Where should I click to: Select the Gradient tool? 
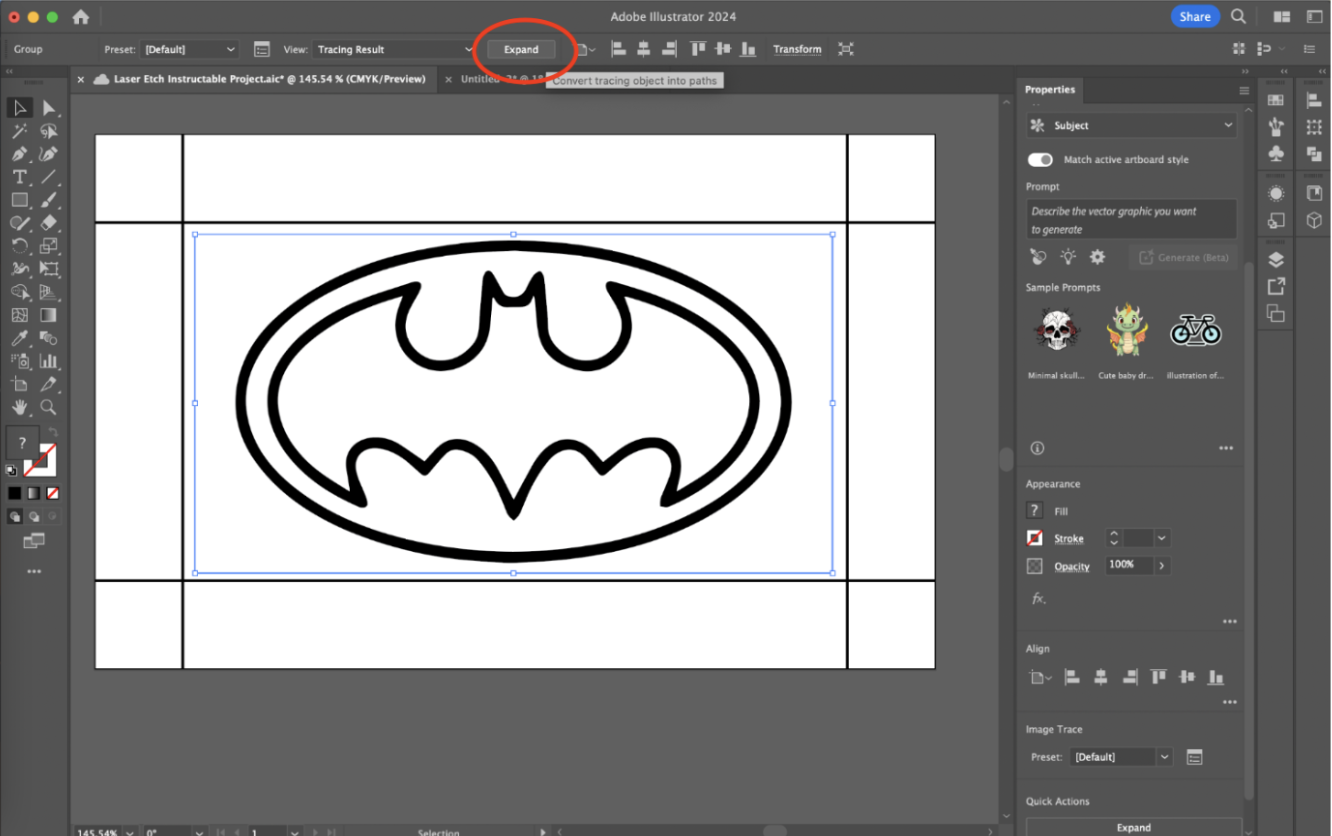[x=48, y=315]
